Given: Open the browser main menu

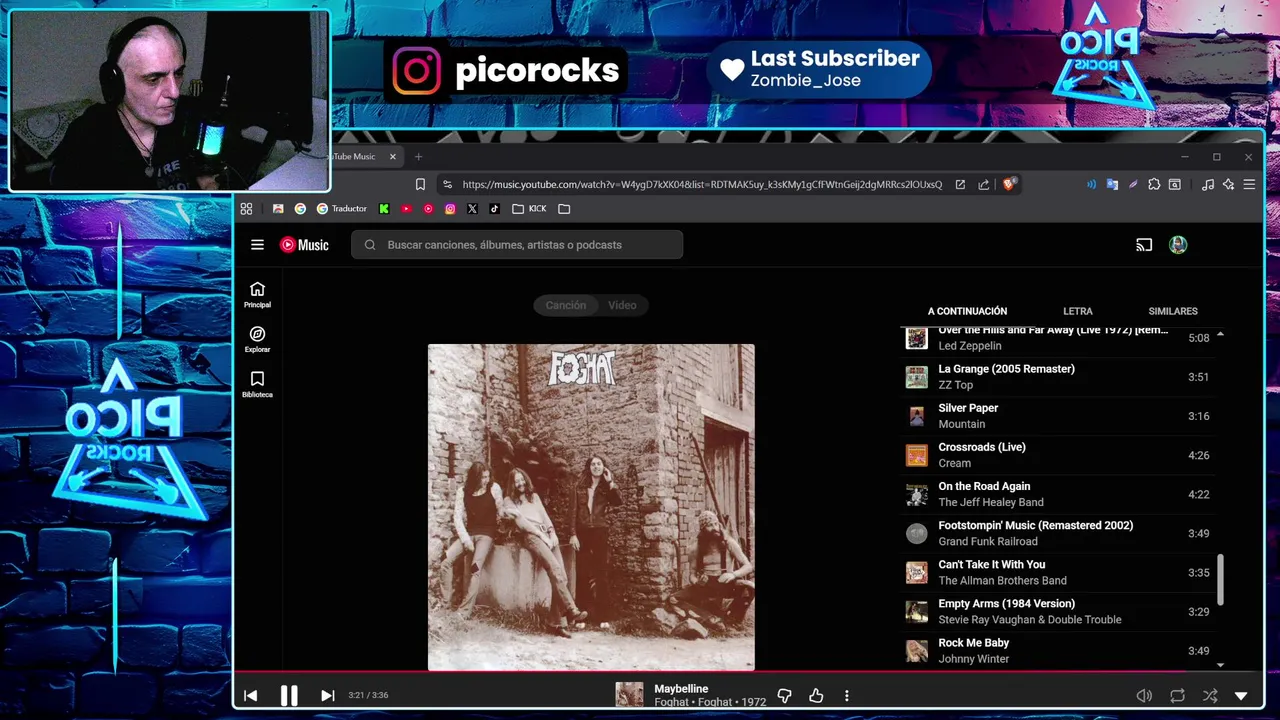Looking at the screenshot, I should click(1249, 184).
